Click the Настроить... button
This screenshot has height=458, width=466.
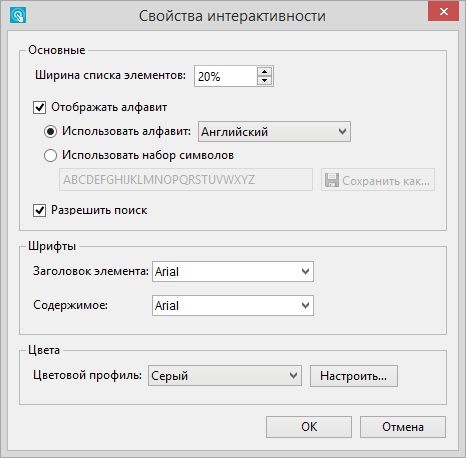pyautogui.click(x=354, y=376)
